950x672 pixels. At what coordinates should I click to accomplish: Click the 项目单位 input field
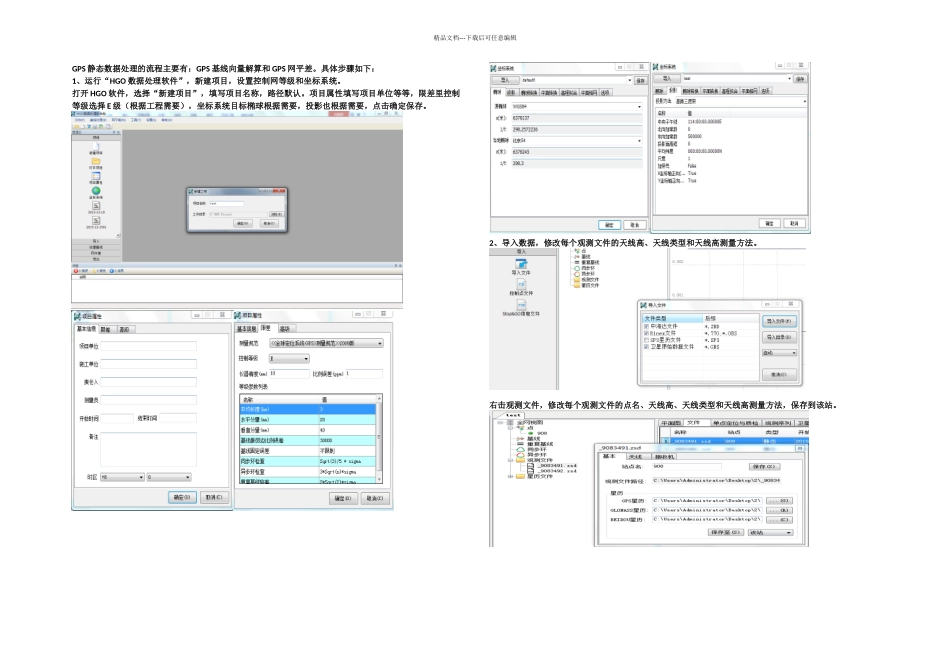tap(148, 346)
